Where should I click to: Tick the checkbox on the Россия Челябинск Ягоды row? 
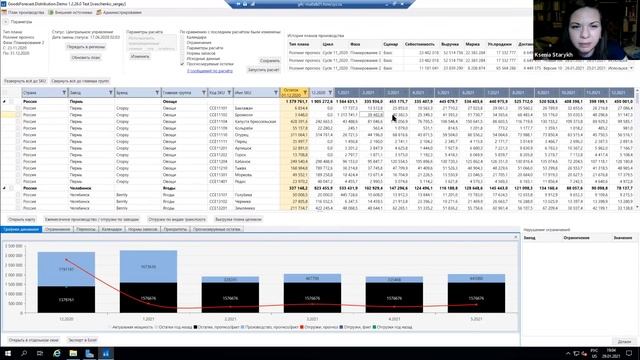pos(11,188)
